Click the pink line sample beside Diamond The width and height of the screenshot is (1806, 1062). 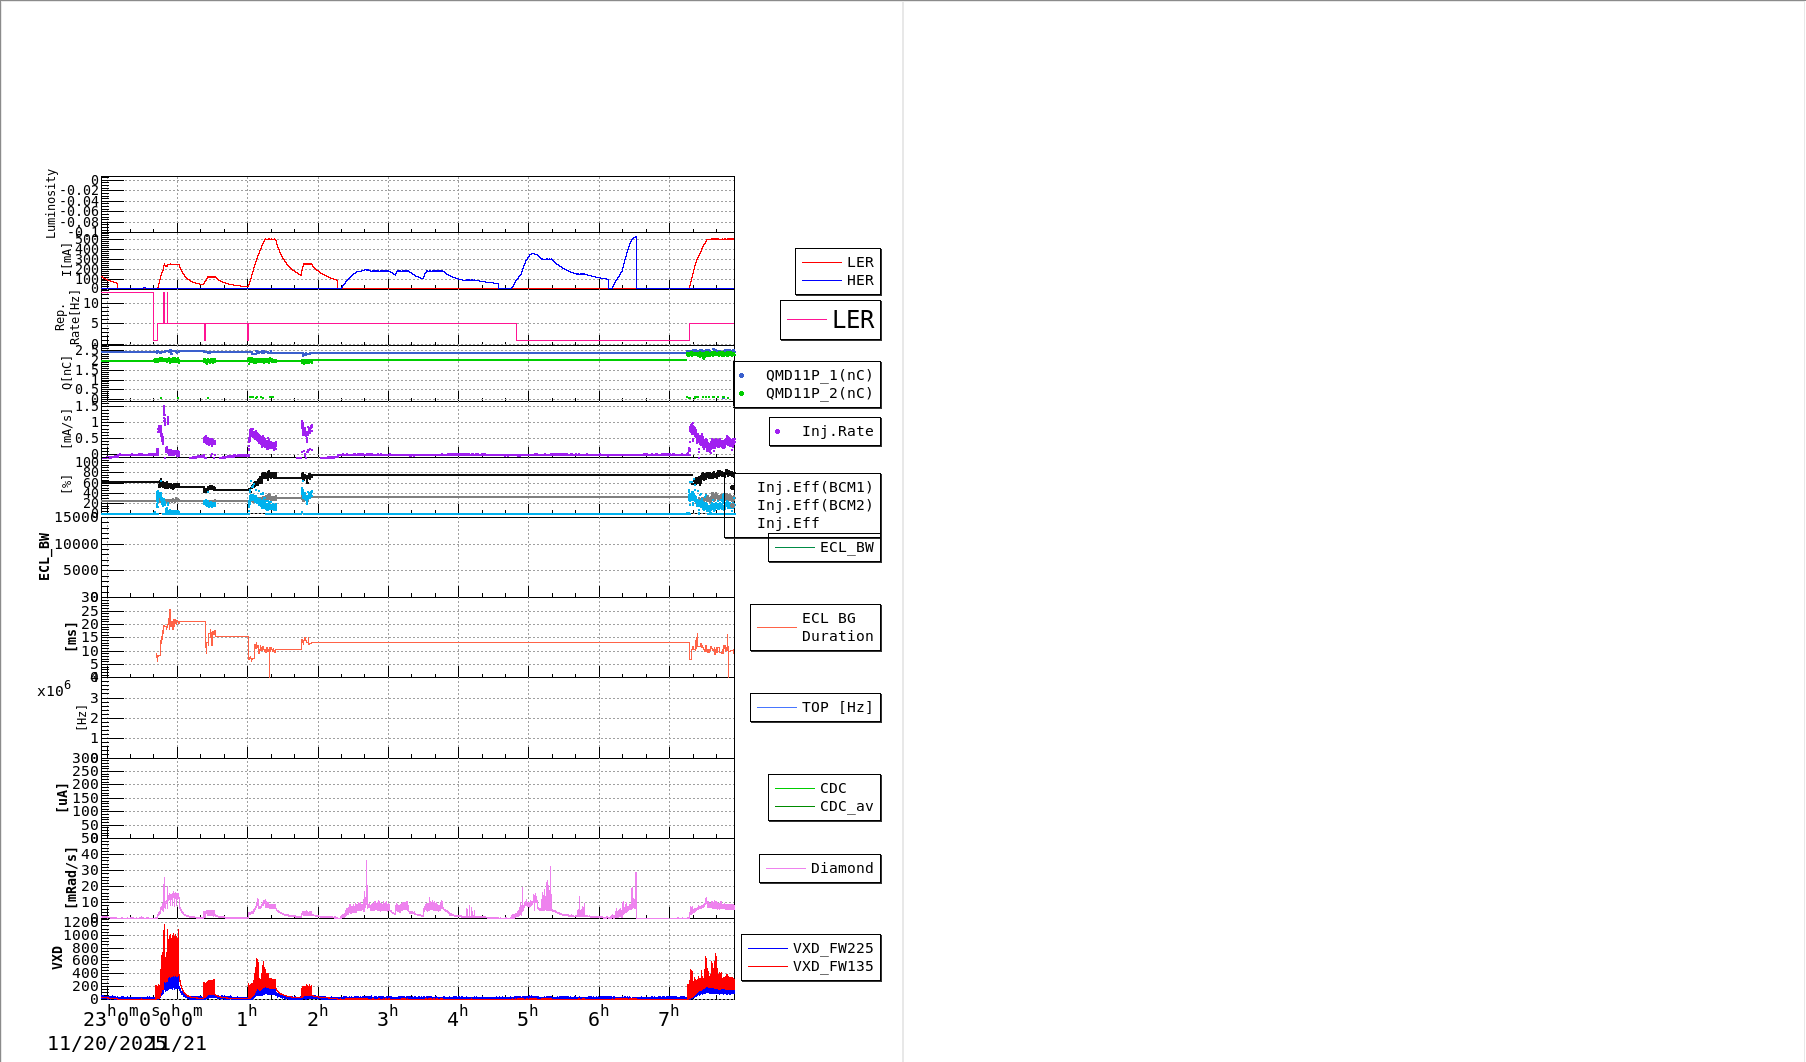pos(785,869)
